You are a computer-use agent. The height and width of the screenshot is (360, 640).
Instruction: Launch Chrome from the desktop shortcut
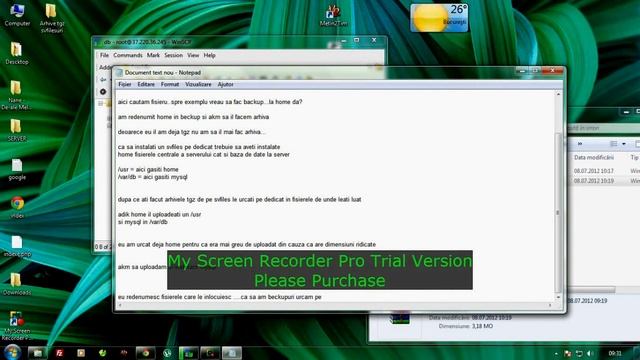point(17,207)
